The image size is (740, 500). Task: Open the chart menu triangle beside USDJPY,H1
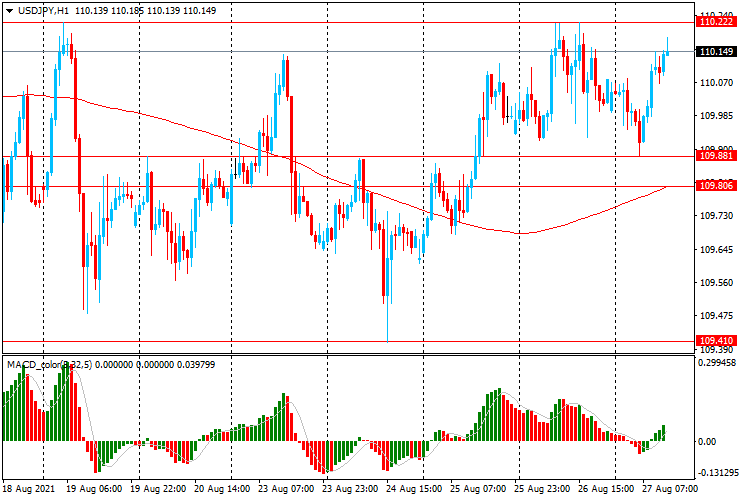(9, 11)
